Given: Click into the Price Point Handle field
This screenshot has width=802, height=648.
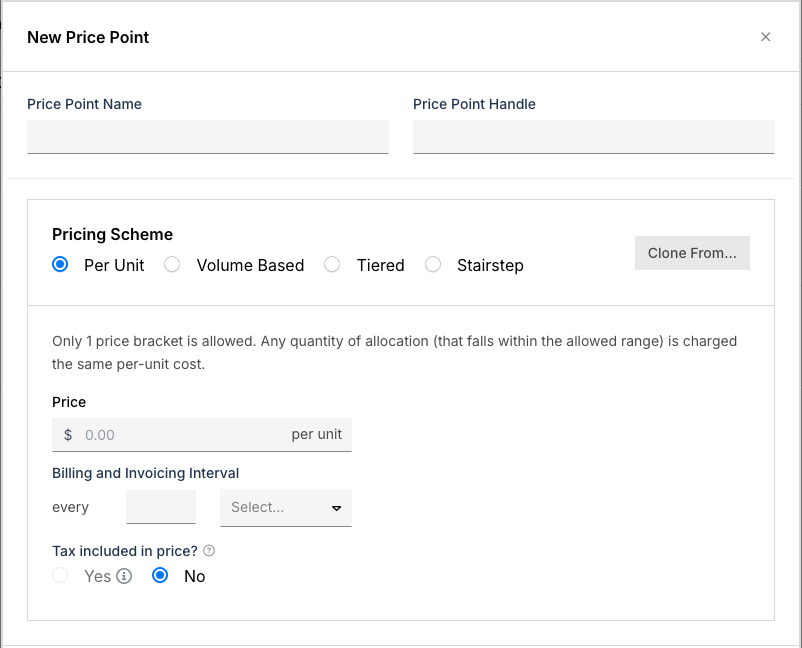Looking at the screenshot, I should point(593,137).
